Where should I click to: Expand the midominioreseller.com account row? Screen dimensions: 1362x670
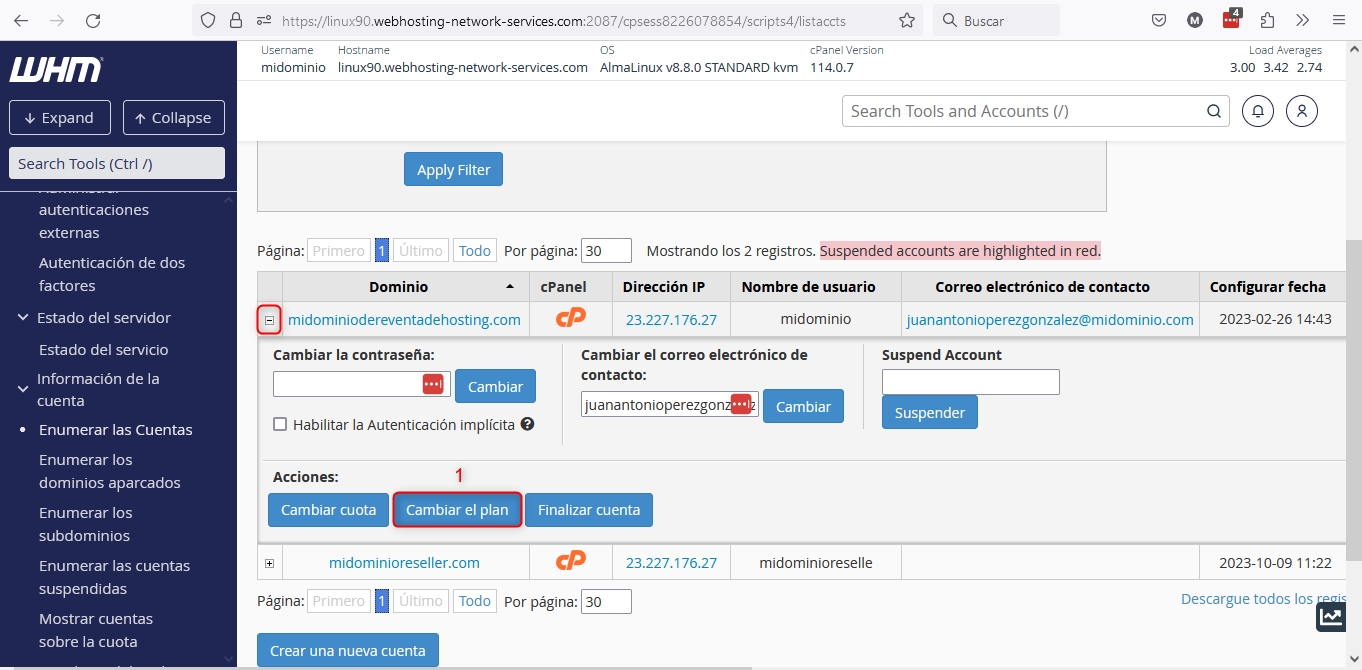tap(270, 563)
